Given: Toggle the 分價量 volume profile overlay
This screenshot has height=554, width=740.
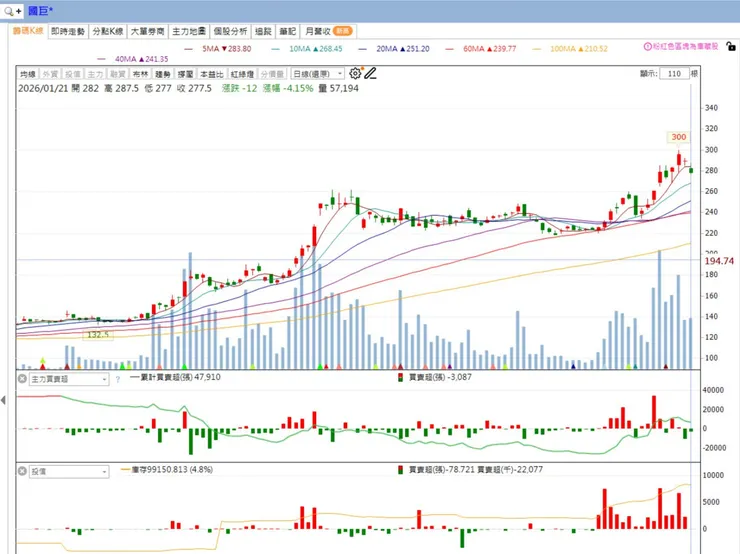Looking at the screenshot, I should [x=272, y=74].
